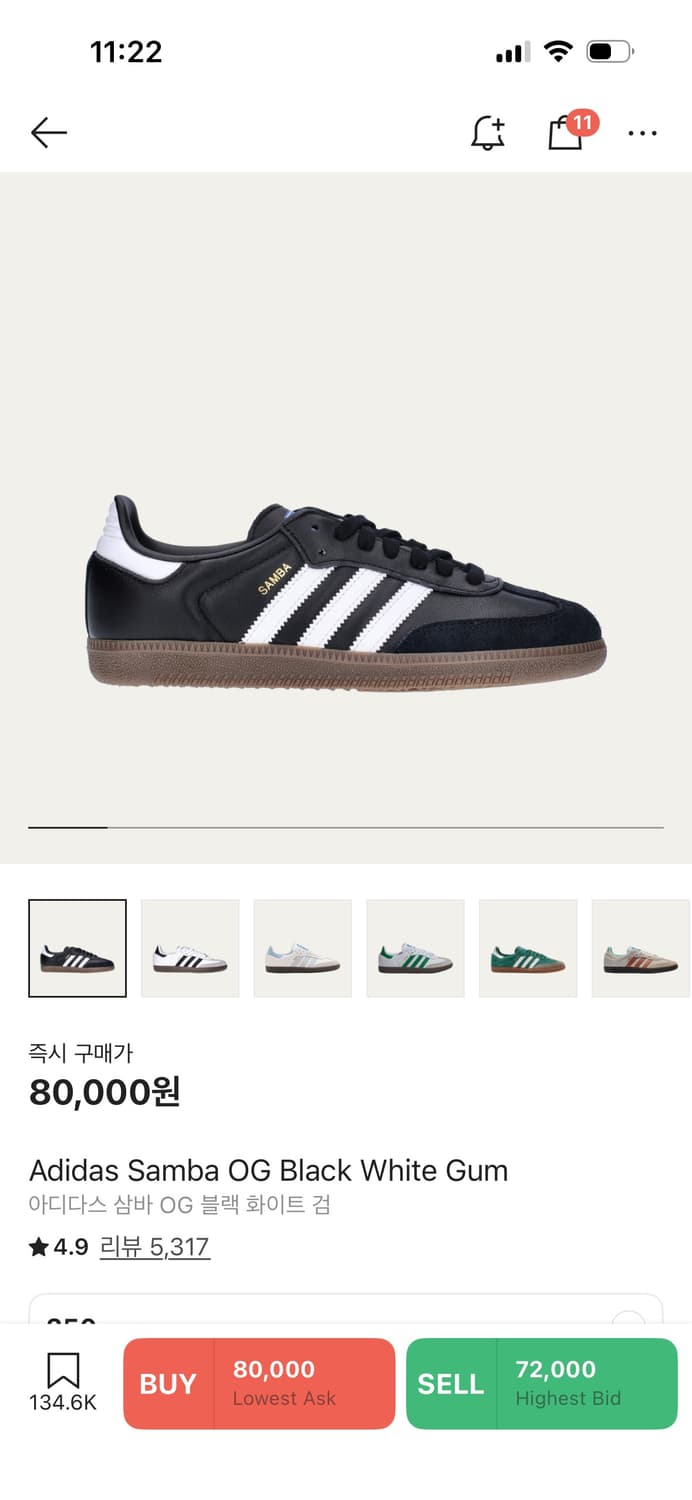This screenshot has height=1500, width=692.
Task: Choose the cream Samba with blue stripes thumbnail
Action: click(x=303, y=948)
